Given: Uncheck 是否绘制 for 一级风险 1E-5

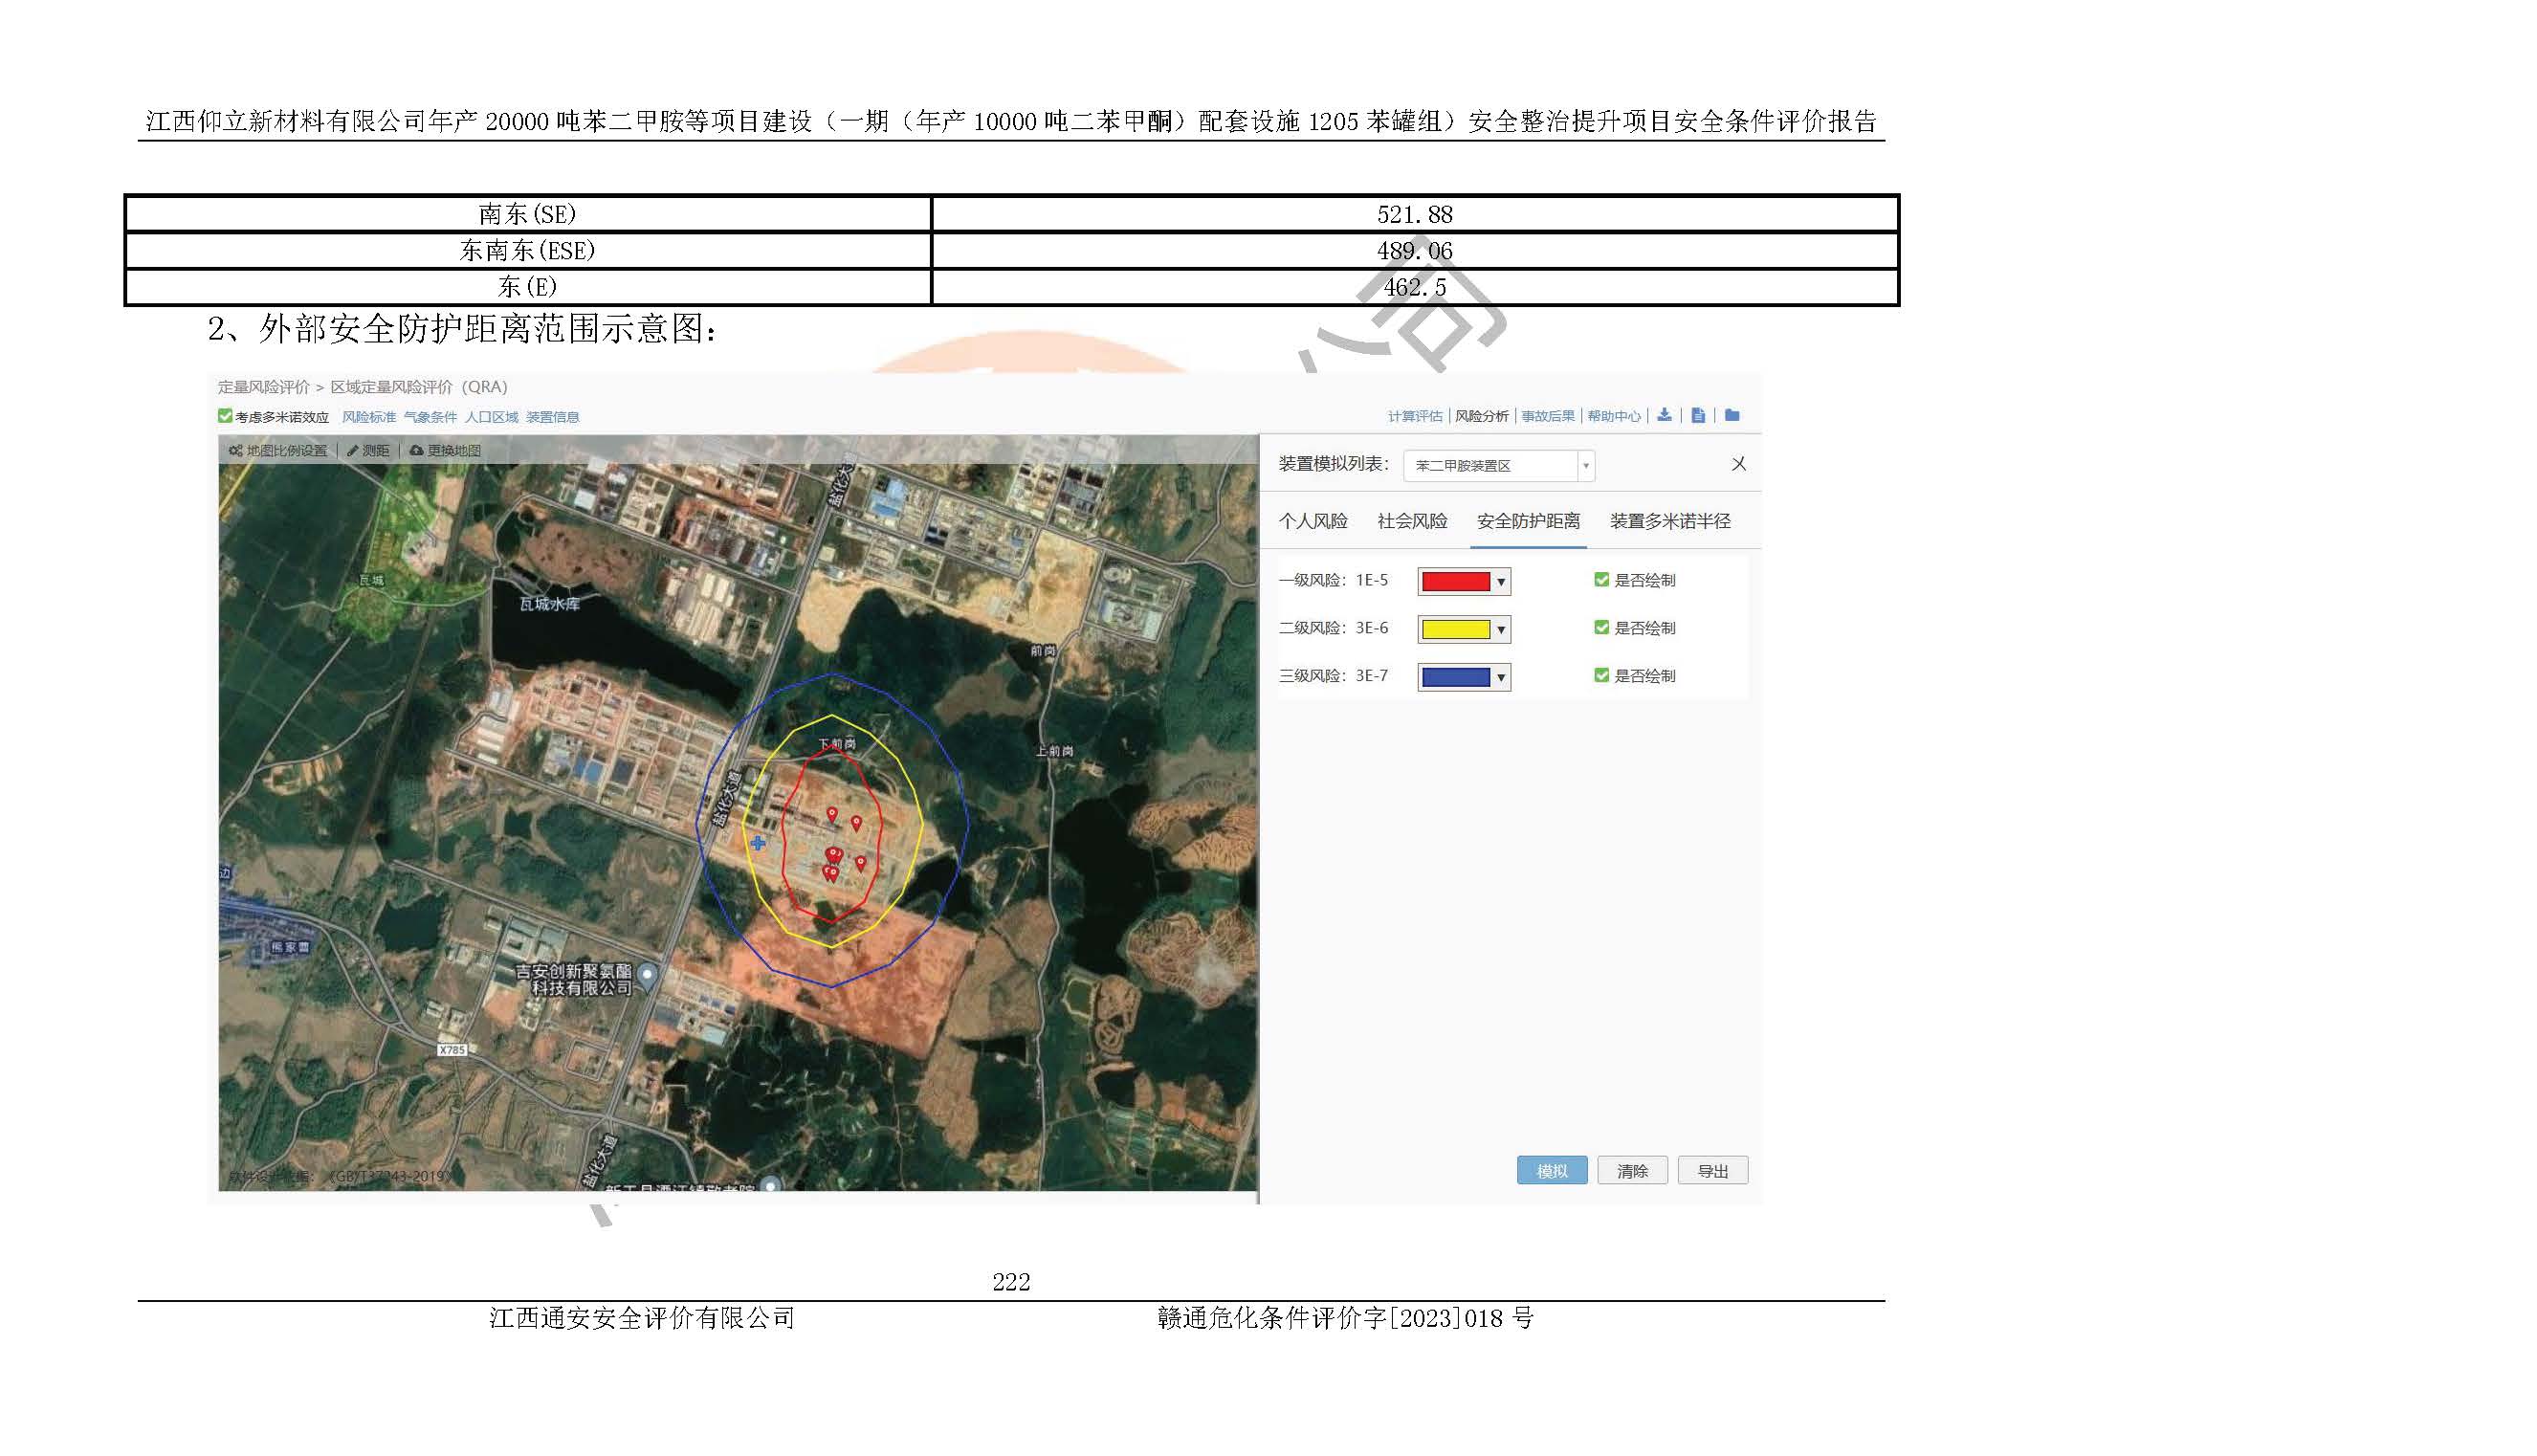Looking at the screenshot, I should 1601,580.
